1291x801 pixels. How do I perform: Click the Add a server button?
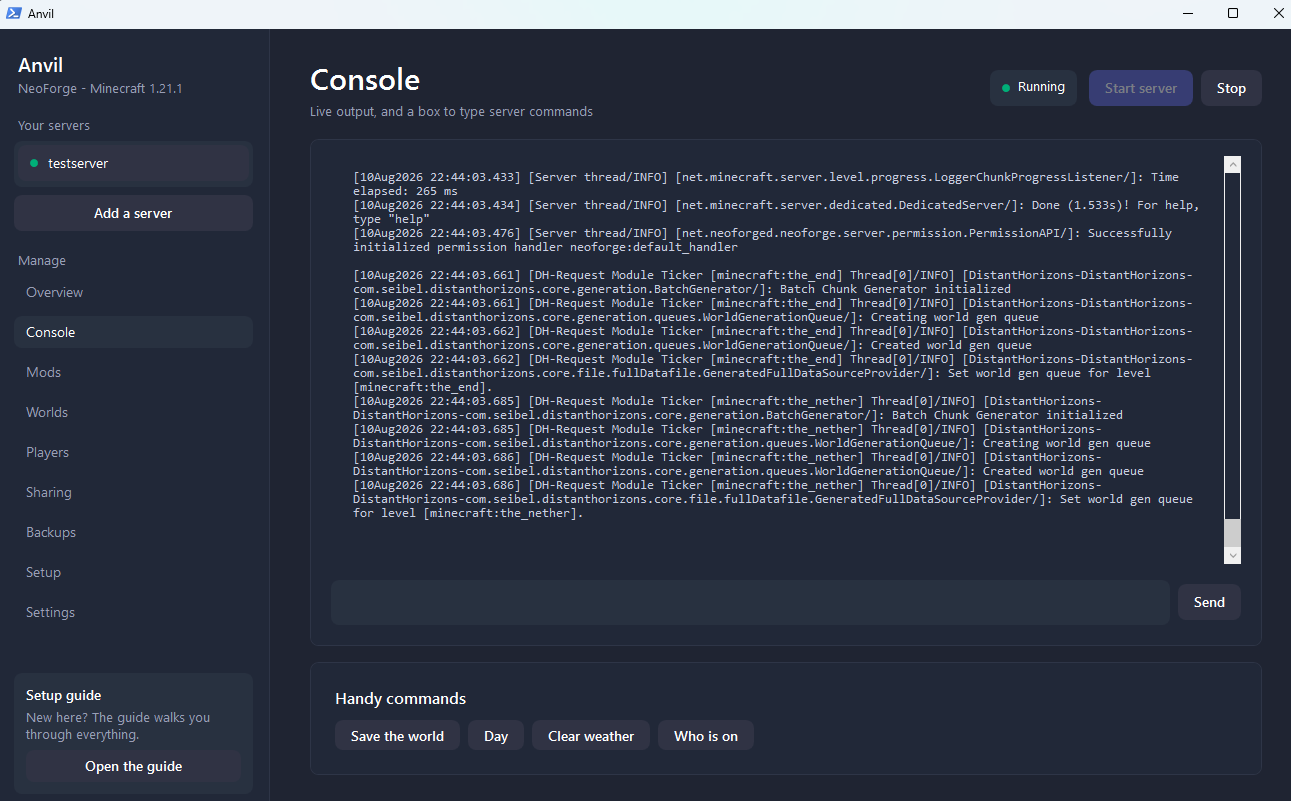coord(133,213)
